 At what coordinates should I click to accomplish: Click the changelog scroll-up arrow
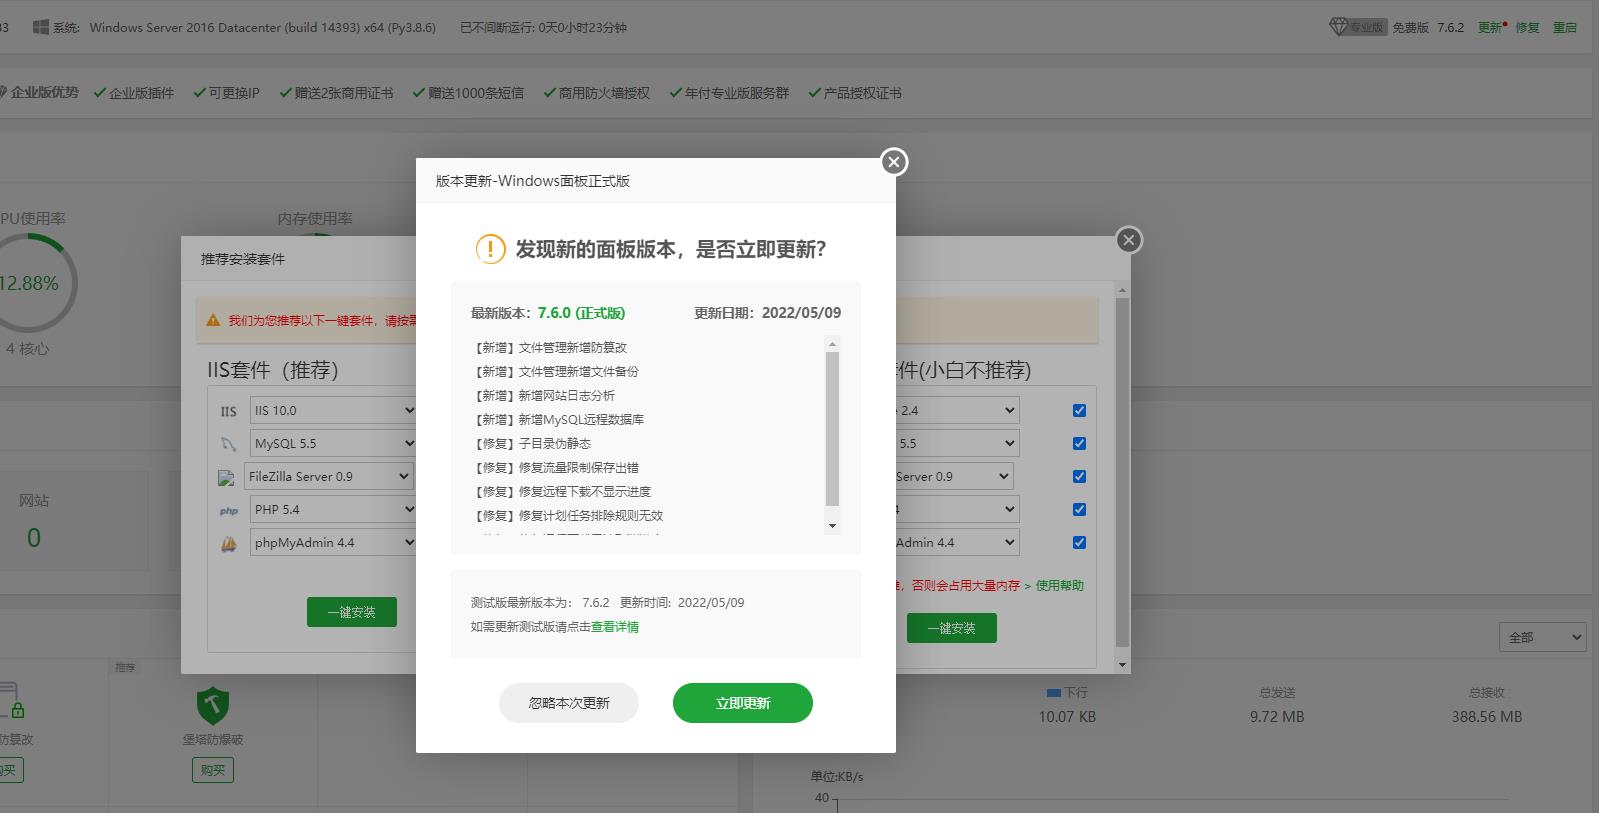point(832,344)
